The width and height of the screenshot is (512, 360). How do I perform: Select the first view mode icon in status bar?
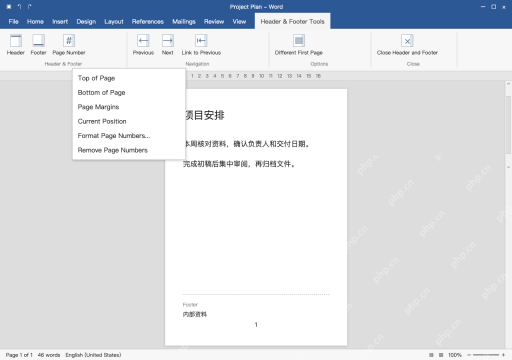(x=431, y=355)
